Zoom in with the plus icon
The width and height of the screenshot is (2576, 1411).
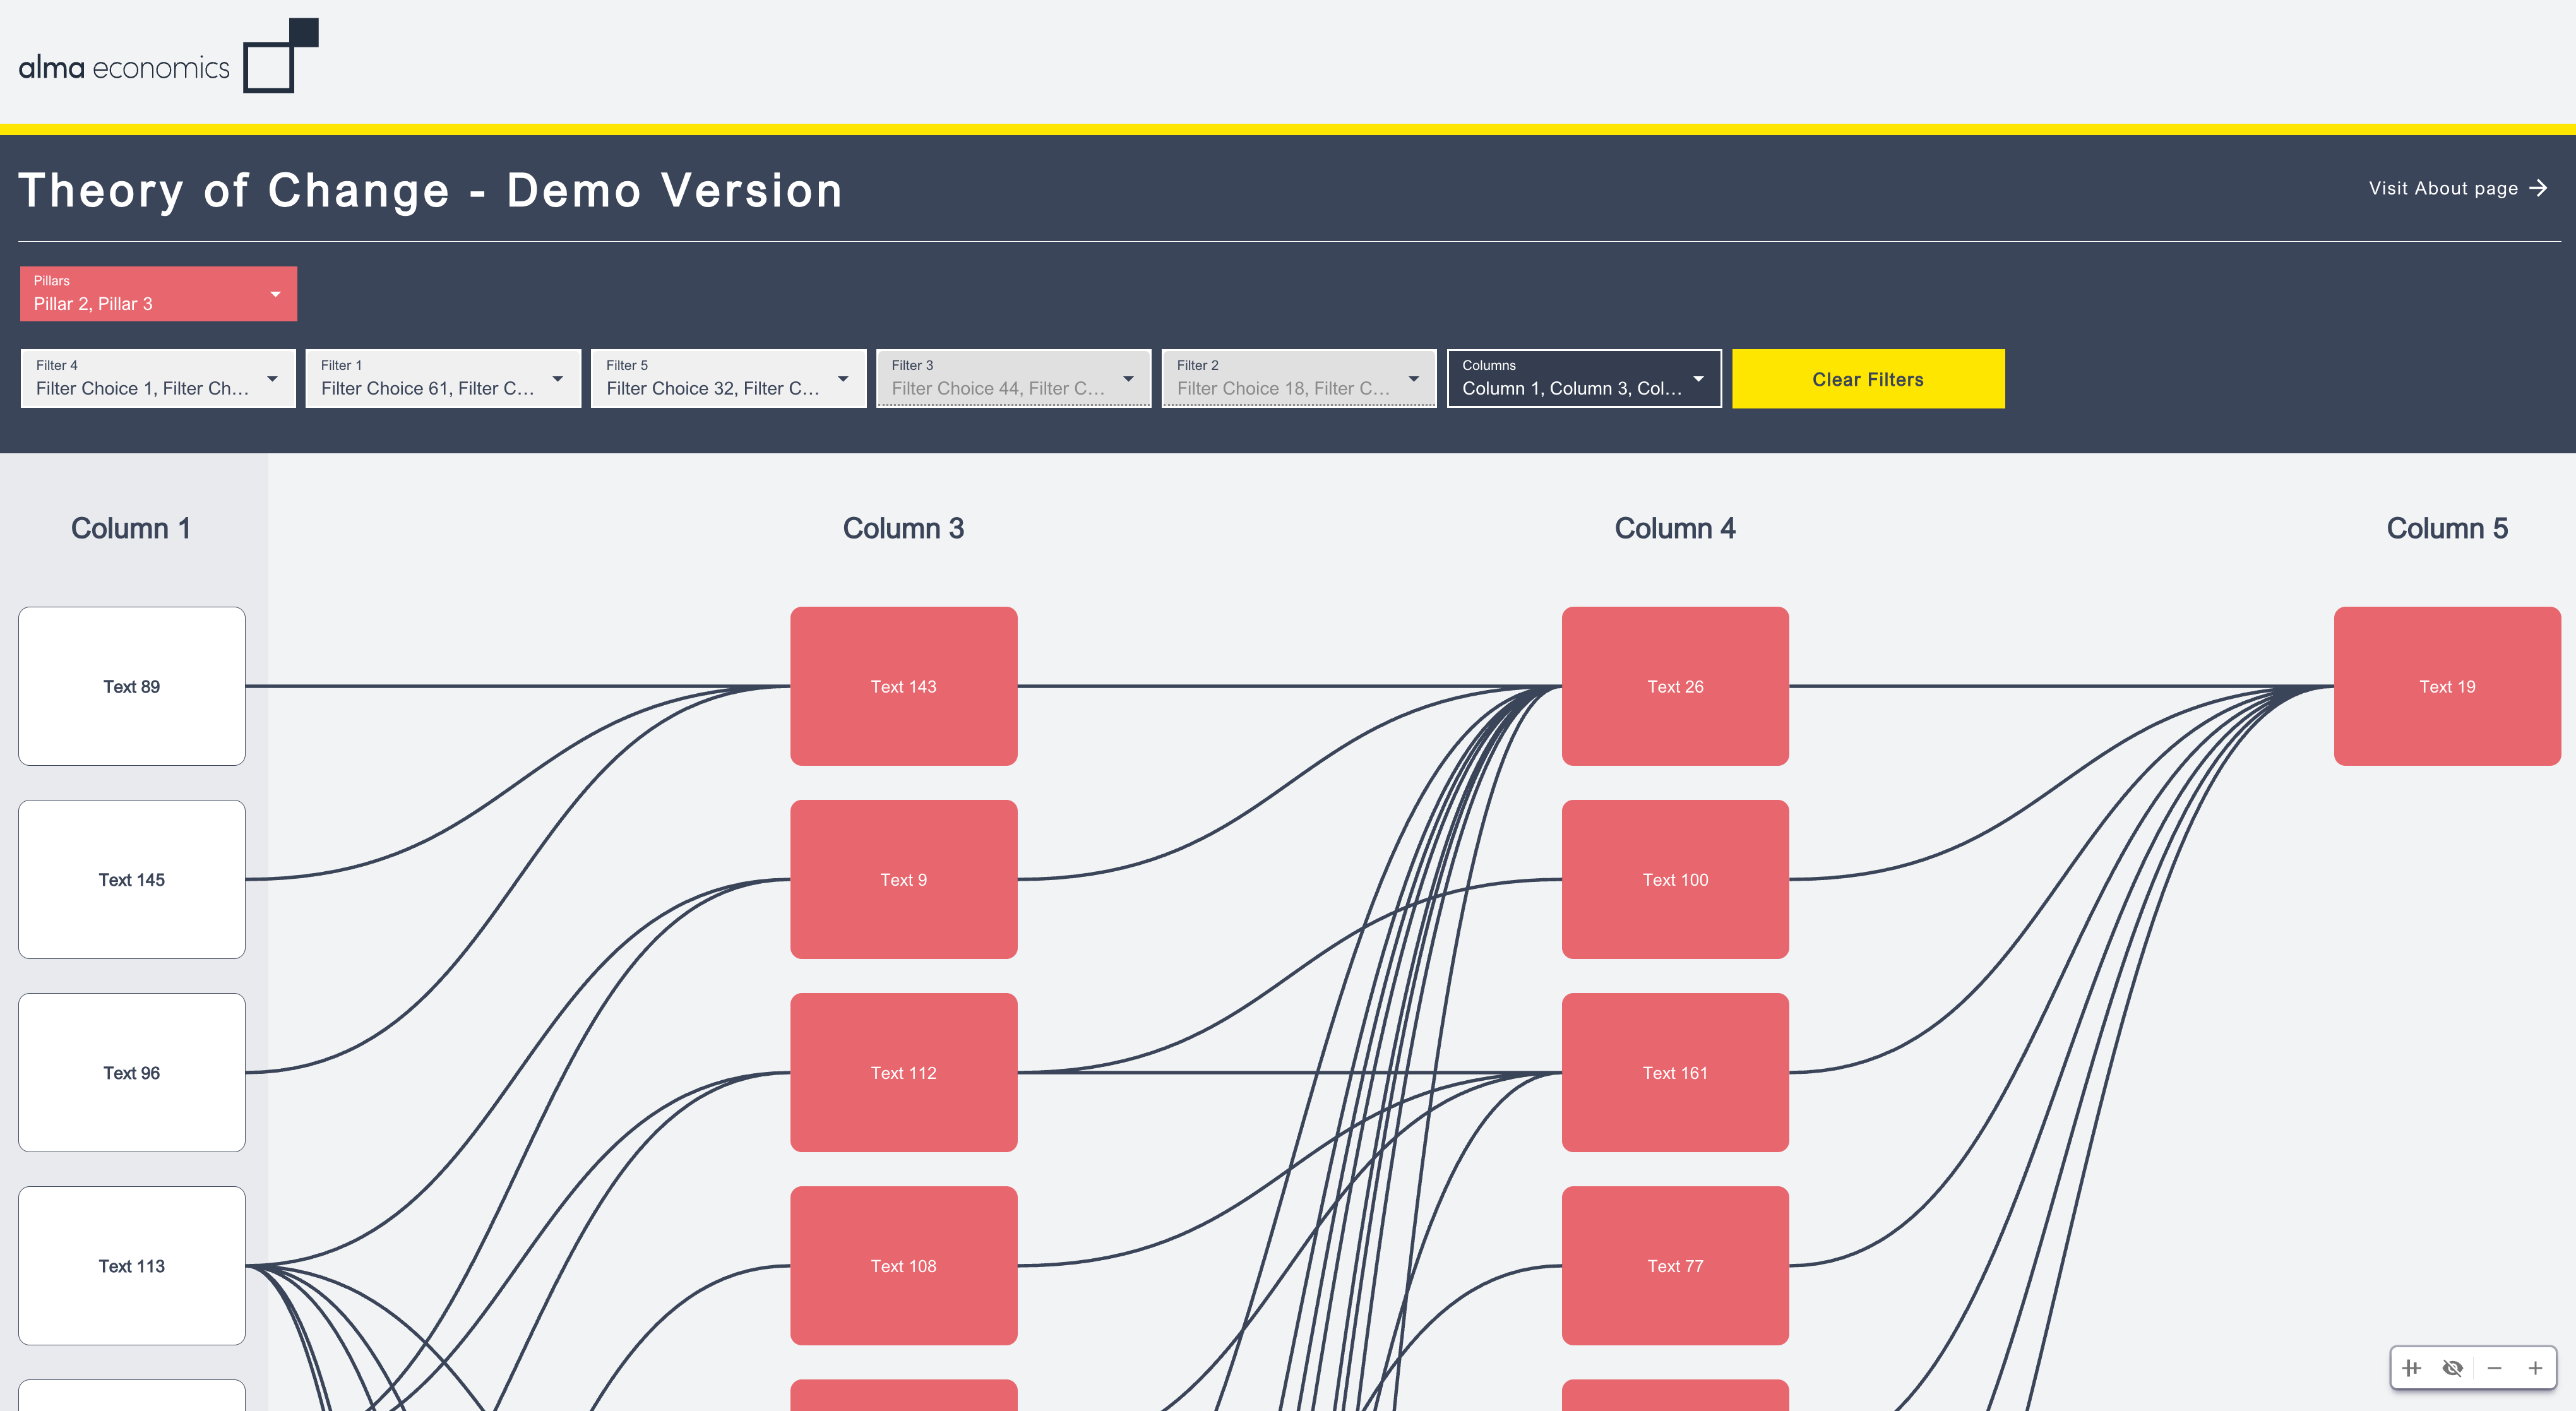coord(2535,1368)
